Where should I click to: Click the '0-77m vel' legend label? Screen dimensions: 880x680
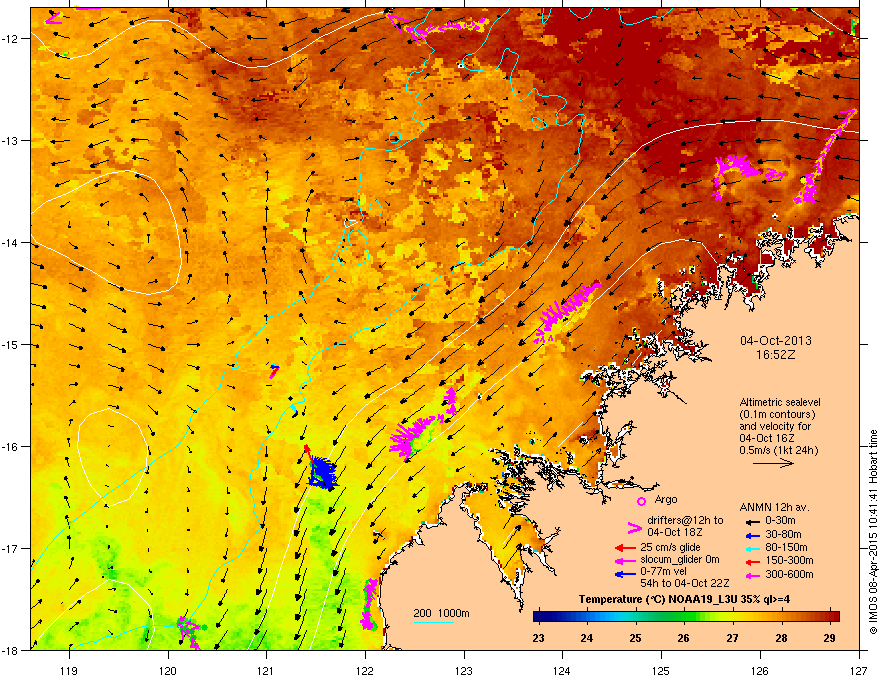[662, 572]
